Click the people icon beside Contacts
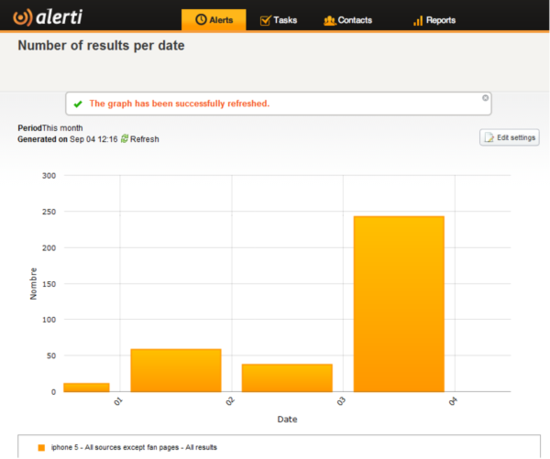This screenshot has width=550, height=459. (329, 21)
